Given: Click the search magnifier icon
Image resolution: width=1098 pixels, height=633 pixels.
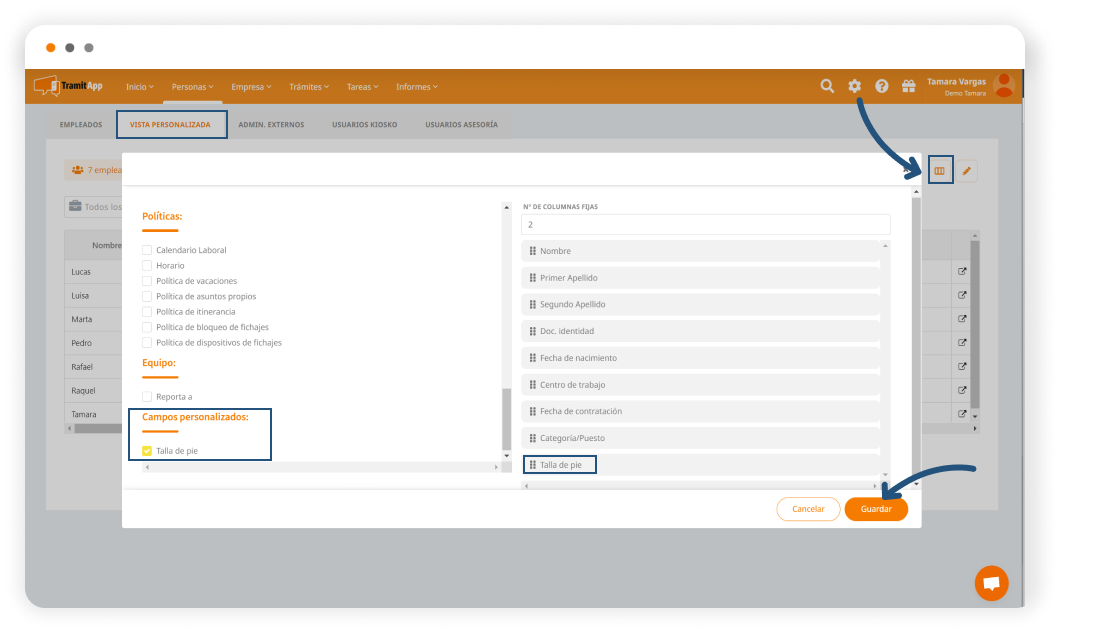Looking at the screenshot, I should tap(827, 86).
